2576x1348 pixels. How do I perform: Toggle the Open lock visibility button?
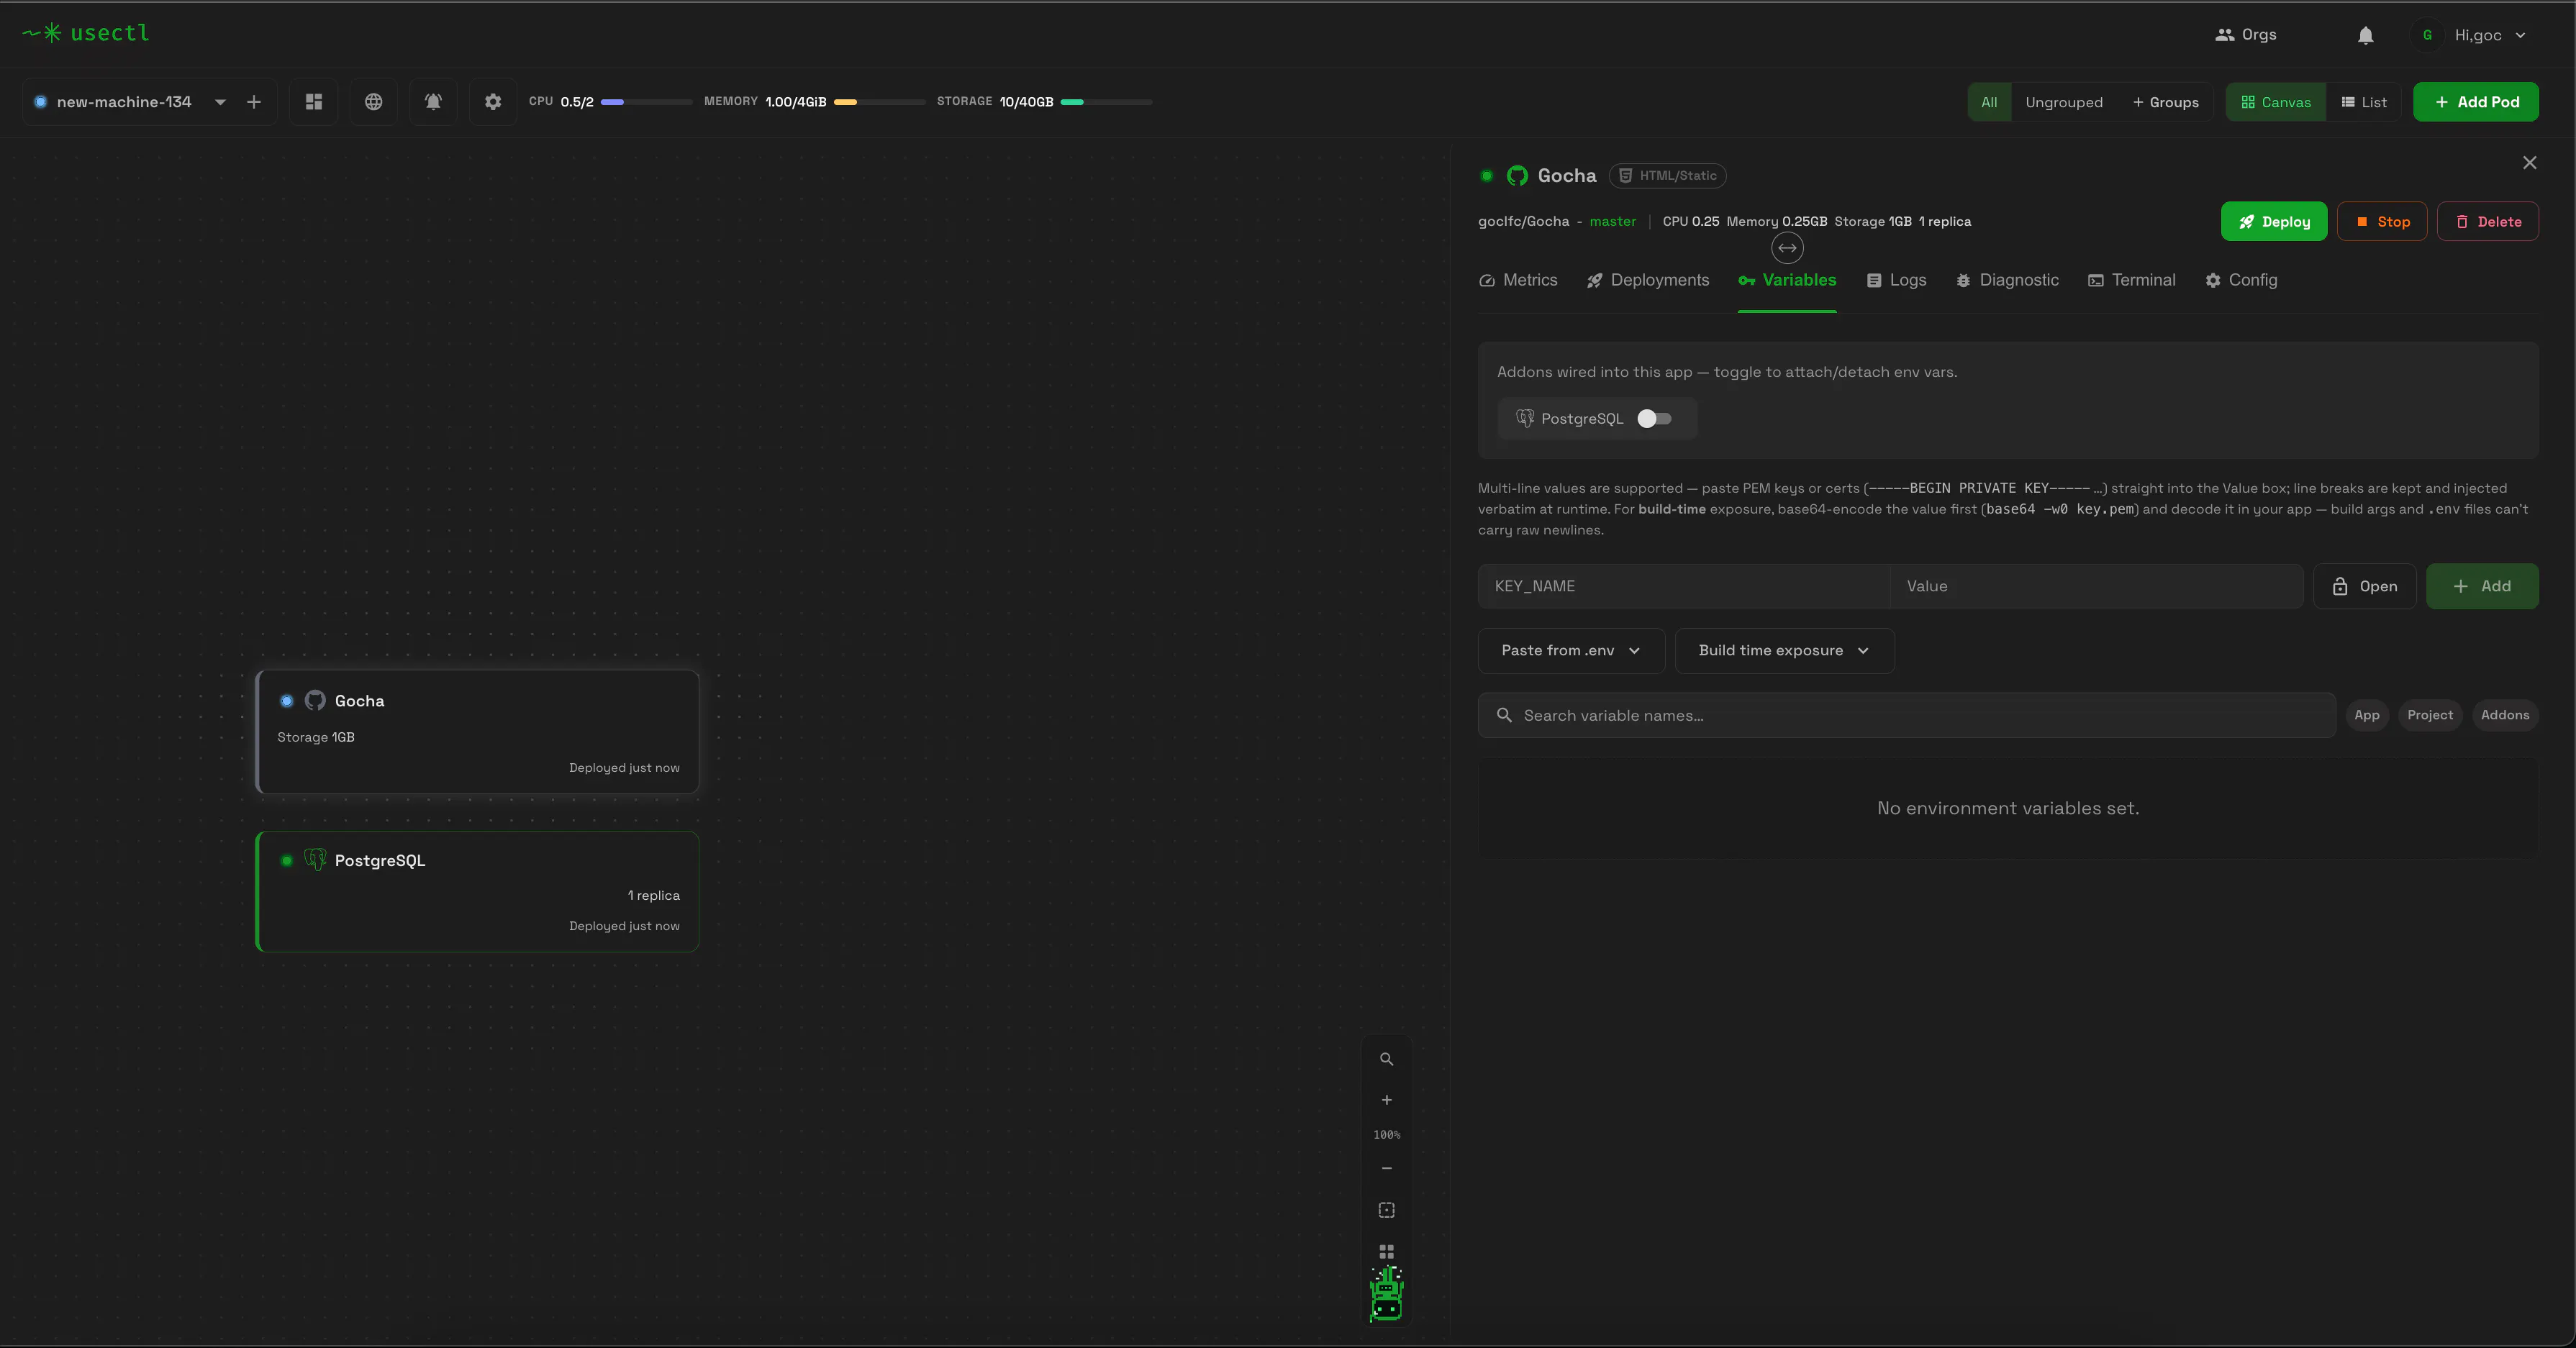[2365, 586]
